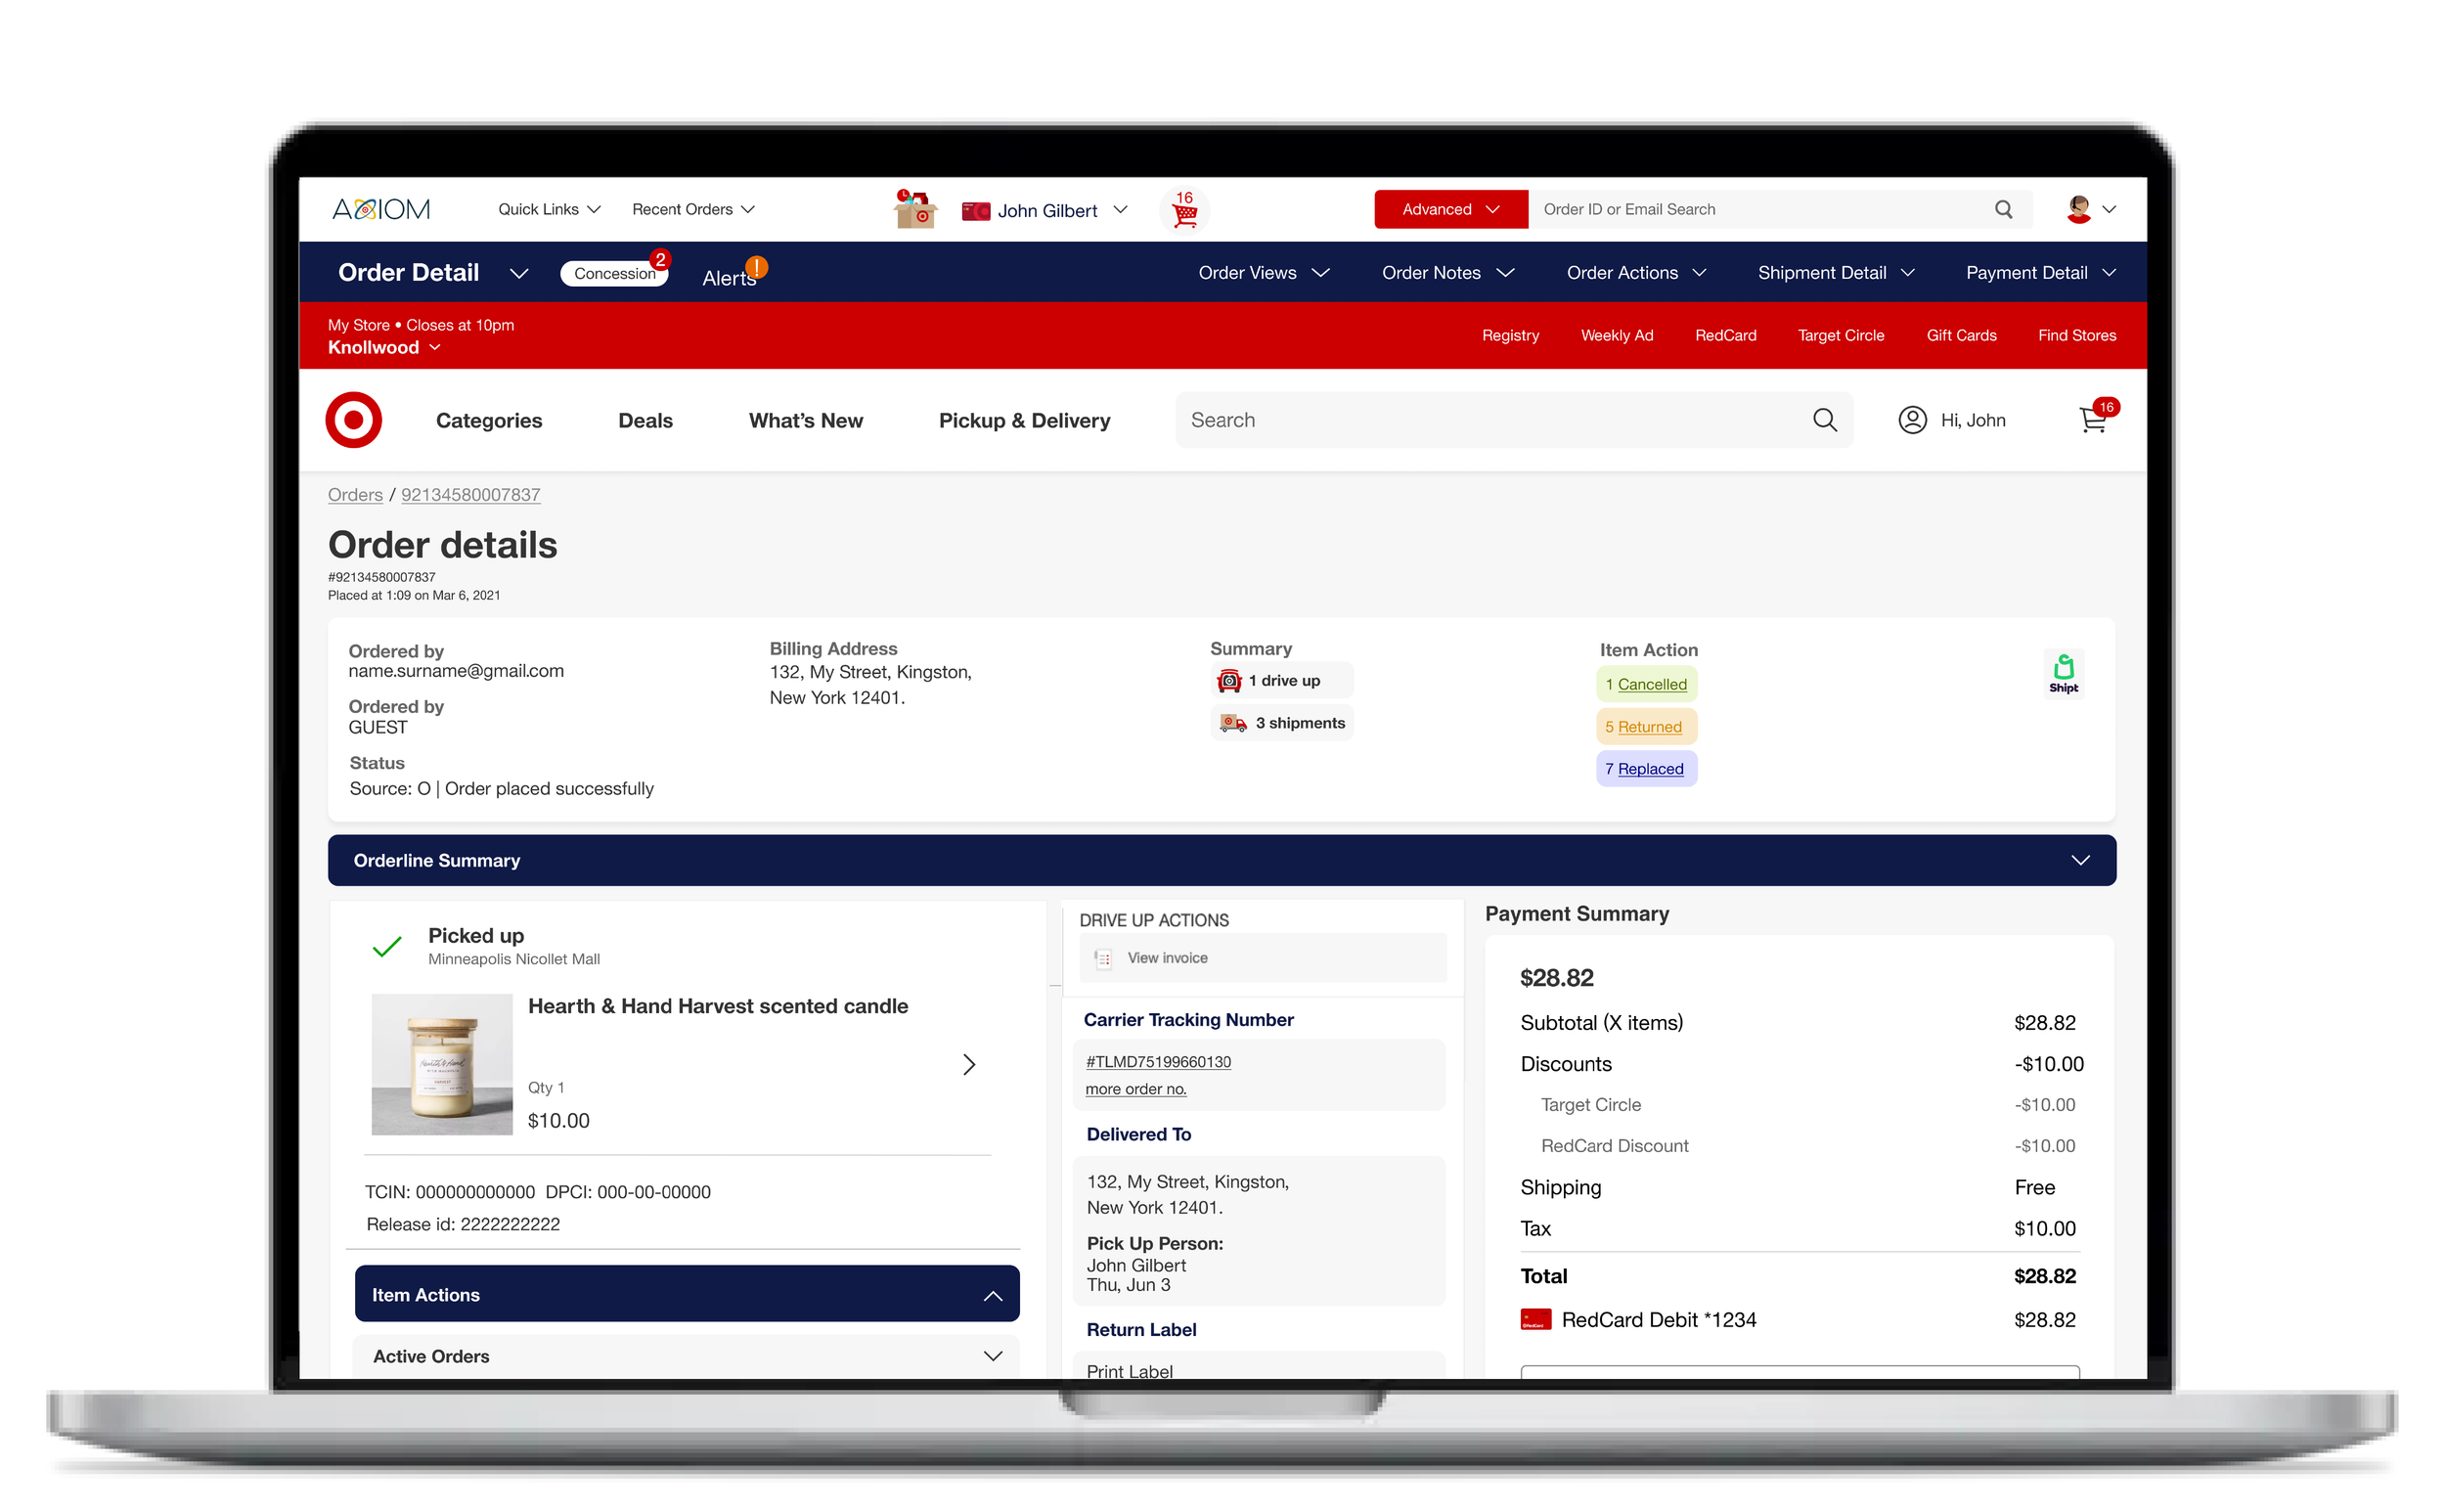Click the RedCard Debit card icon

click(1535, 1320)
